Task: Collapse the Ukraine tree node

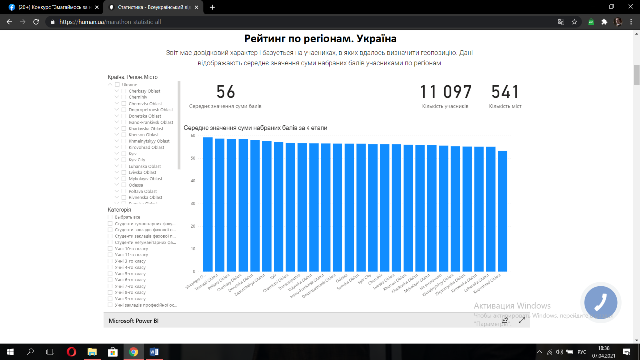Action: click(110, 84)
